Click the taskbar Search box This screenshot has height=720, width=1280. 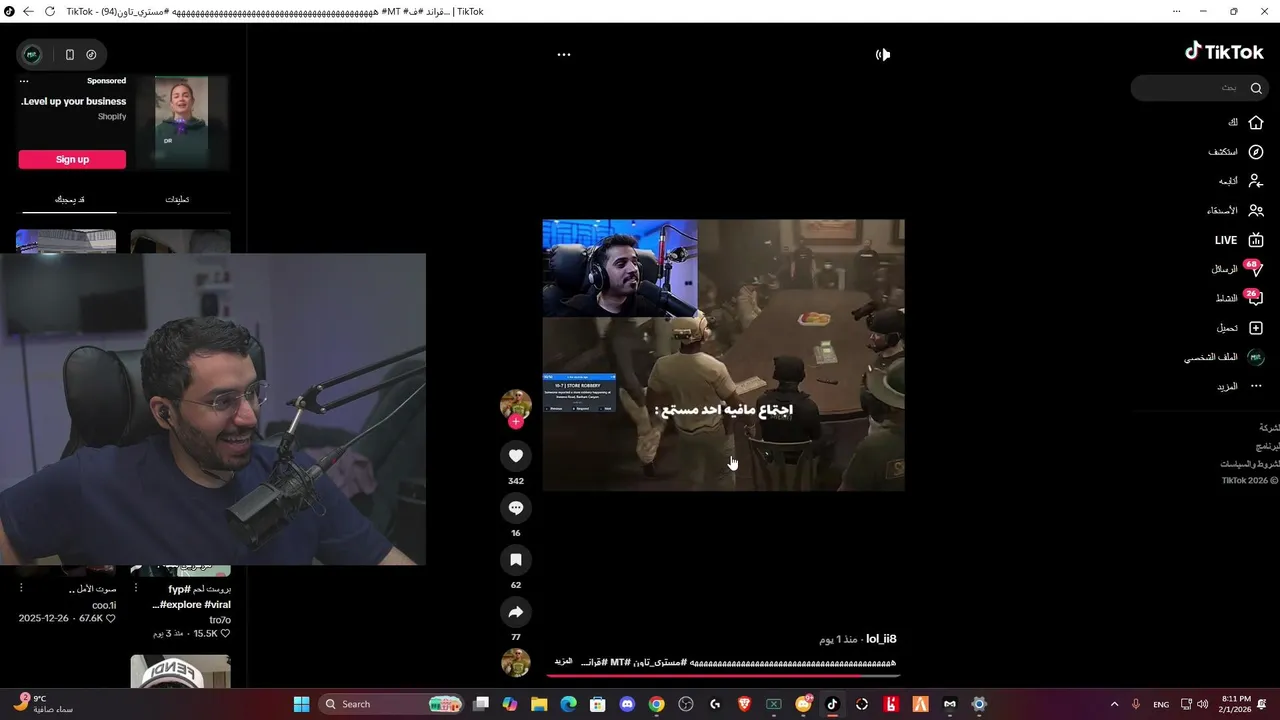coord(393,704)
